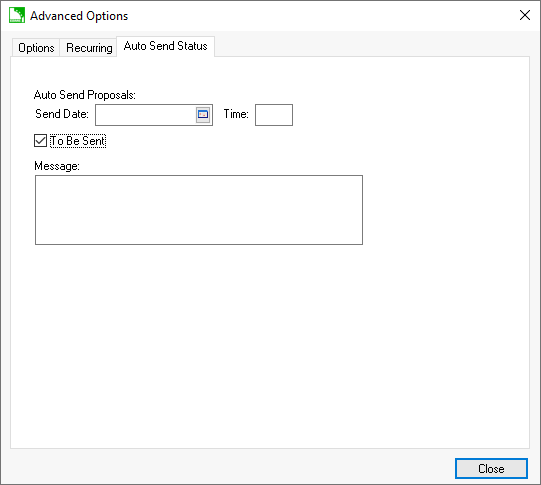Click the Close button
Viewport: 541px width, 485px height.
pos(491,468)
